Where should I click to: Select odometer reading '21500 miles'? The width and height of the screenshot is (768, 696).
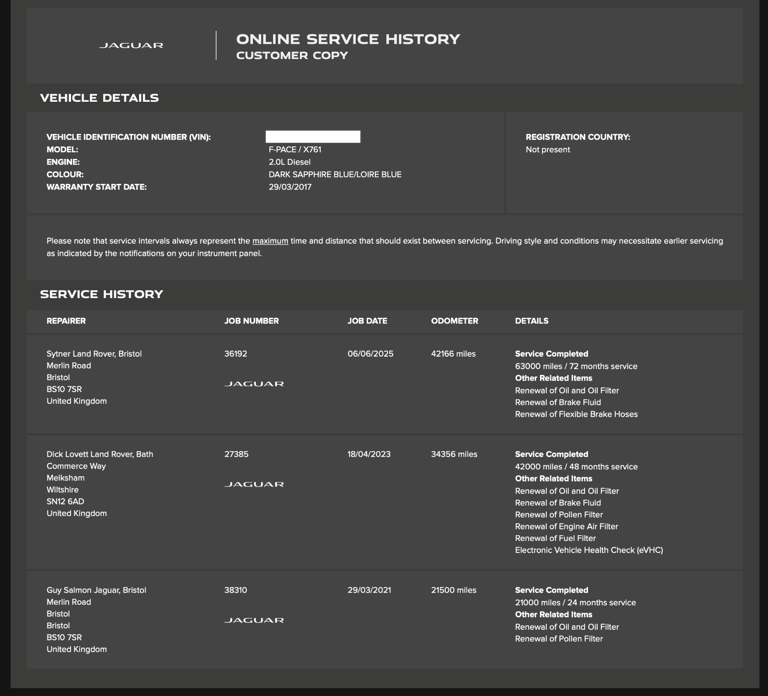pyautogui.click(x=454, y=590)
